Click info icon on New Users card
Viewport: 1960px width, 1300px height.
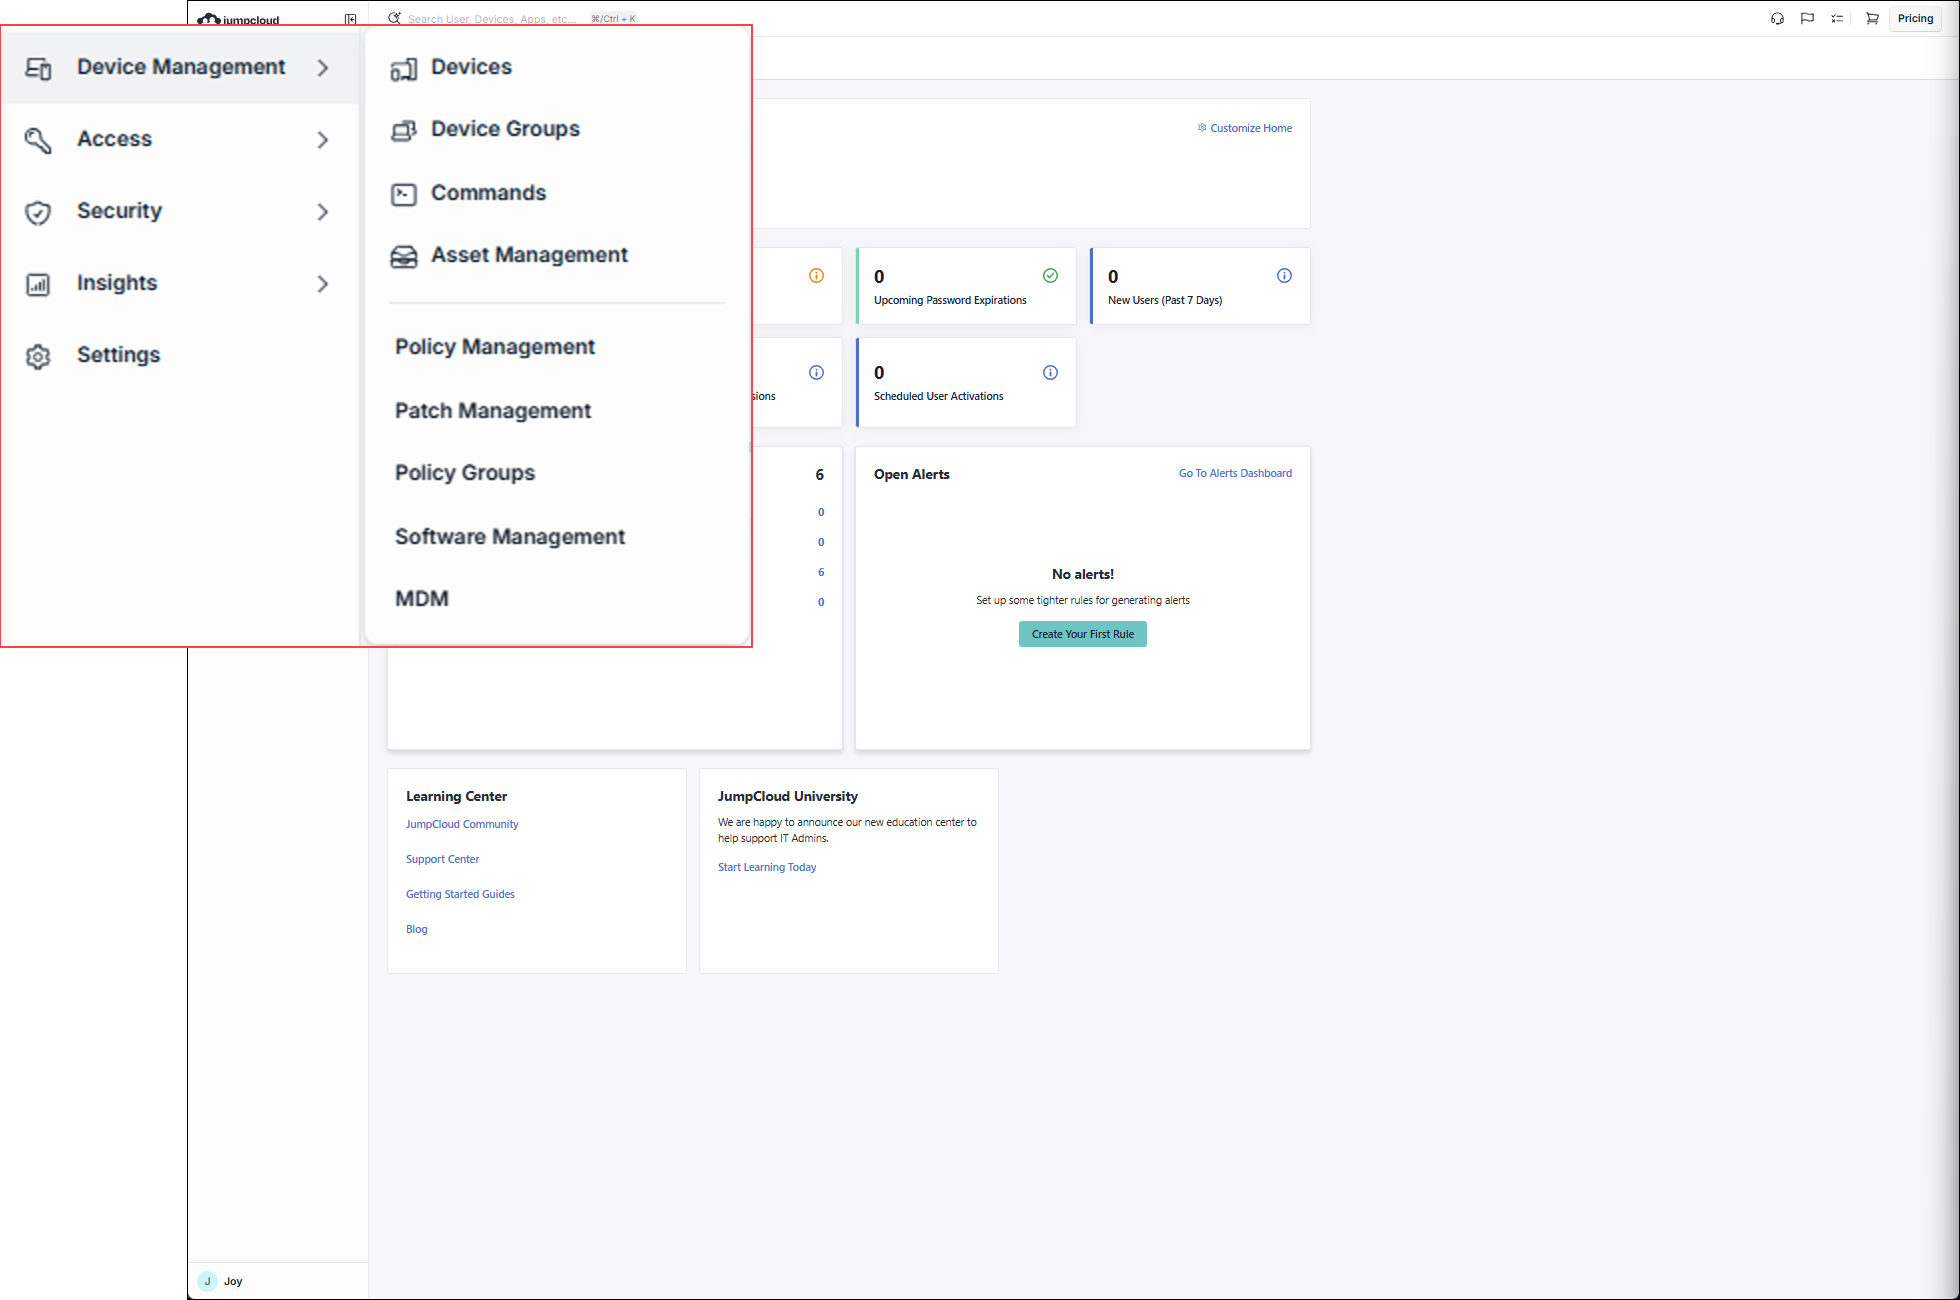1284,276
